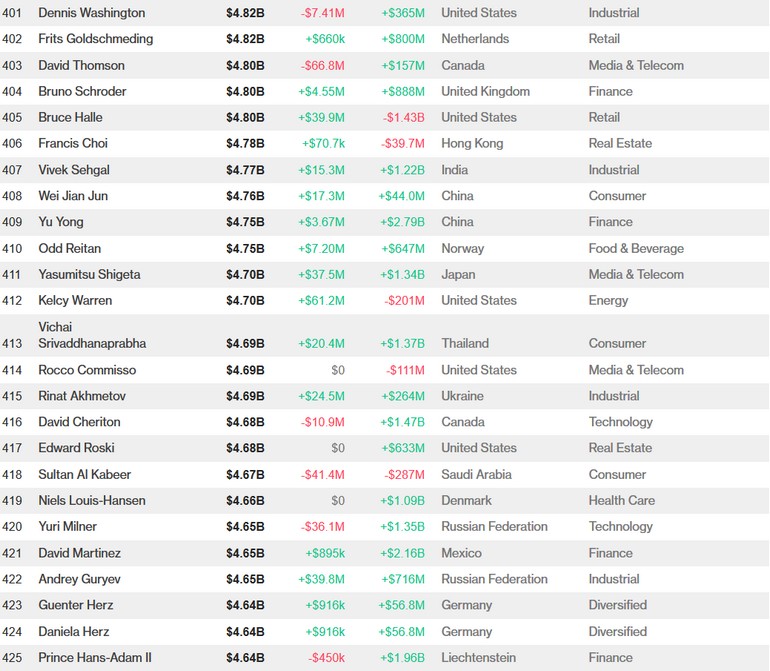Open Francis Choi's profile link

(x=73, y=143)
